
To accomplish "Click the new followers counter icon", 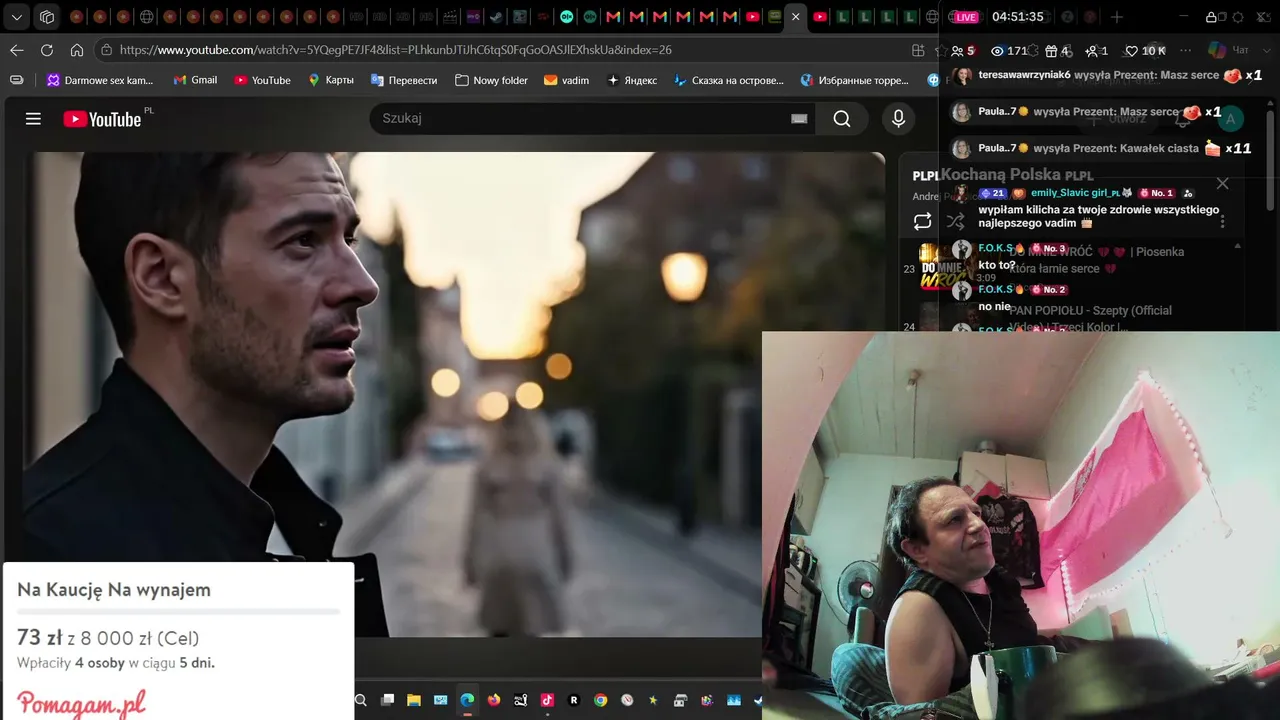I will pos(1091,51).
